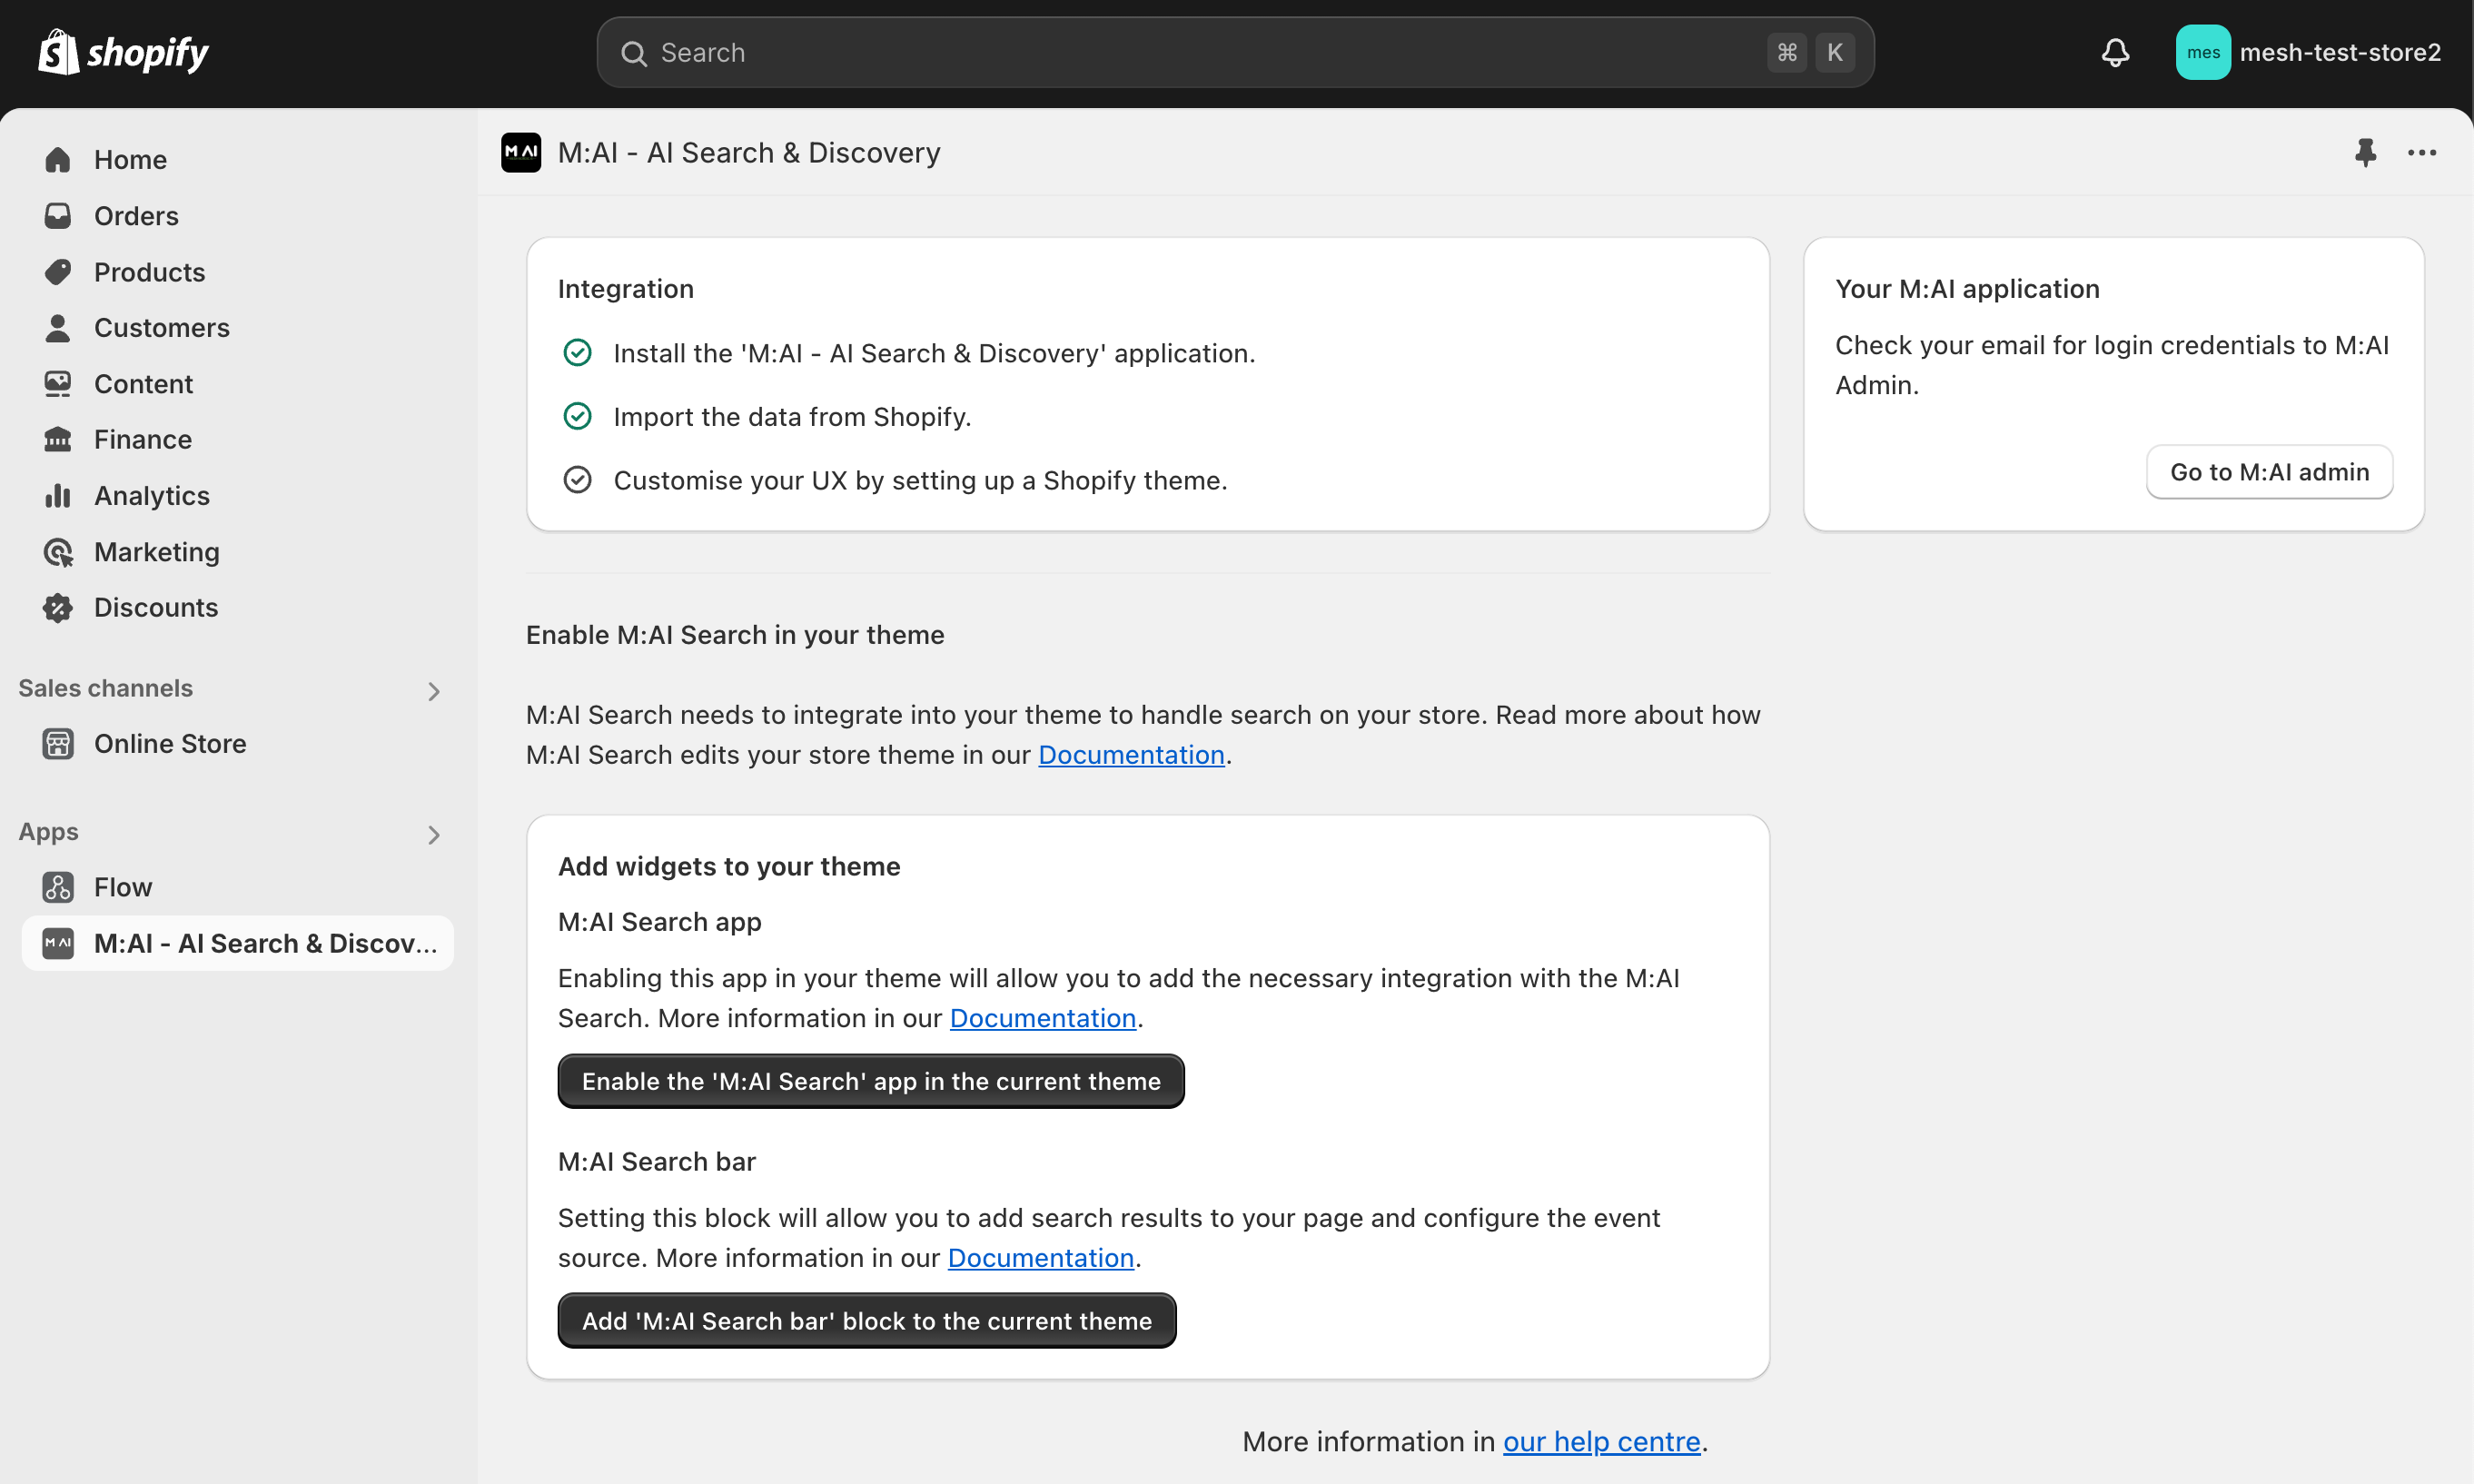2474x1484 pixels.
Task: Click 'Install the M:AI' step text
Action: click(x=934, y=354)
